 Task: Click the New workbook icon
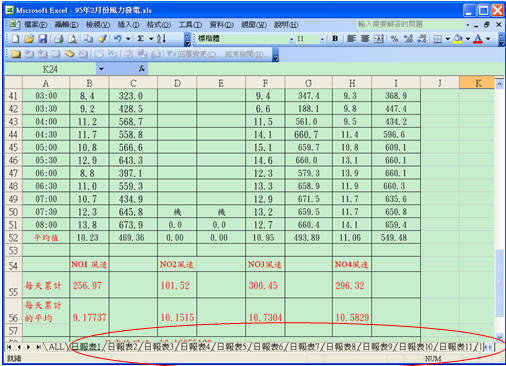[x=15, y=39]
